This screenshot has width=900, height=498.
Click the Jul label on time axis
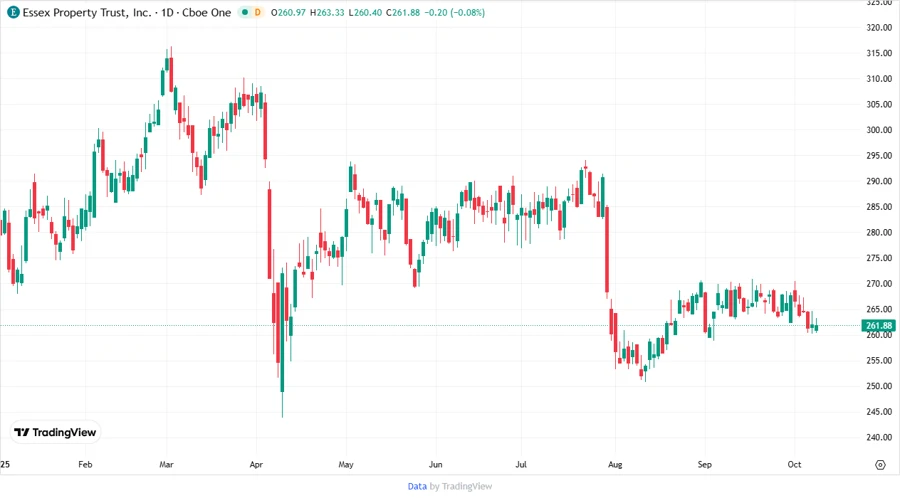pos(521,464)
